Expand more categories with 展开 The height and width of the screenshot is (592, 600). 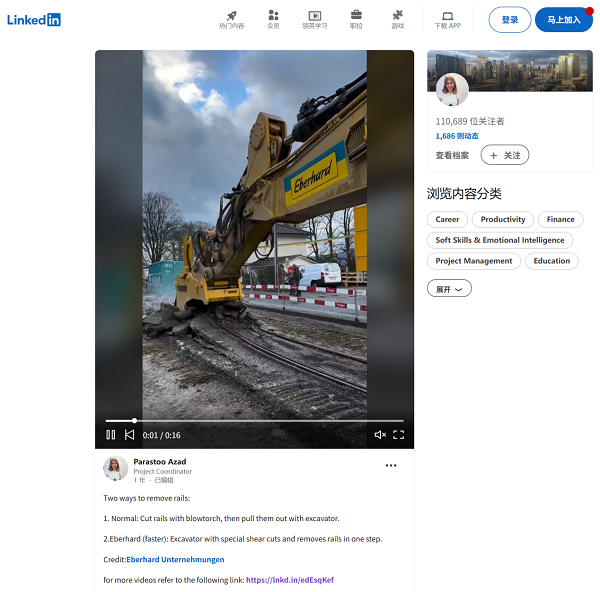(x=449, y=288)
